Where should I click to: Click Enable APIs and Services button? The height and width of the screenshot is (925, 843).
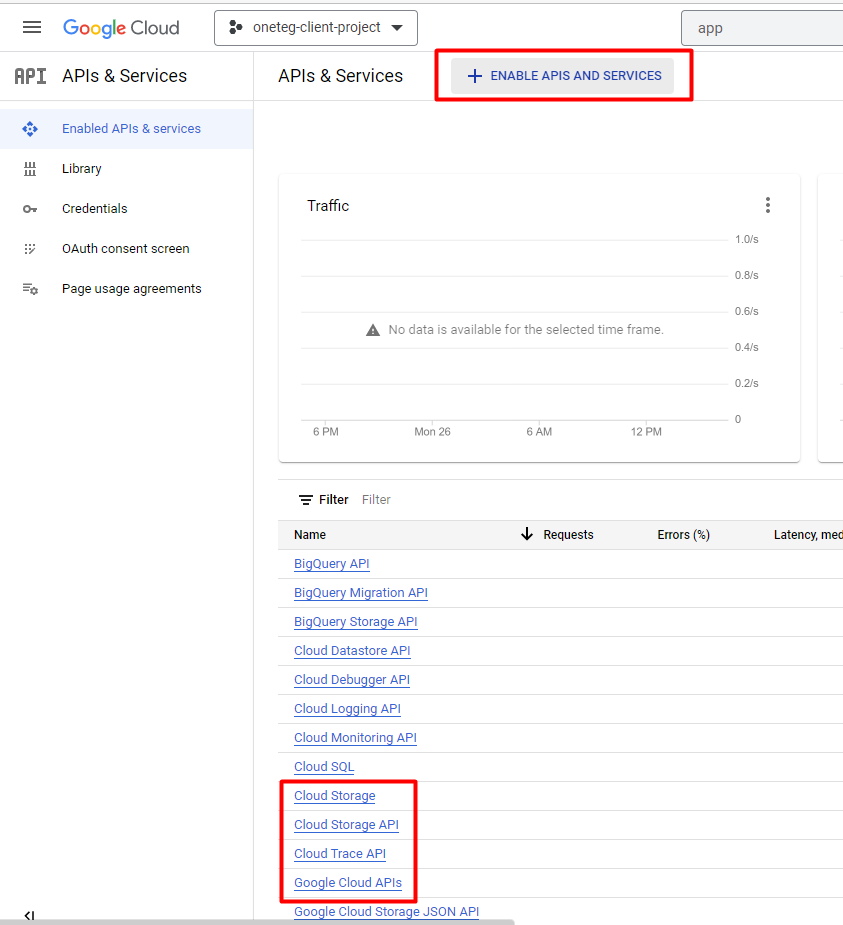pyautogui.click(x=563, y=76)
